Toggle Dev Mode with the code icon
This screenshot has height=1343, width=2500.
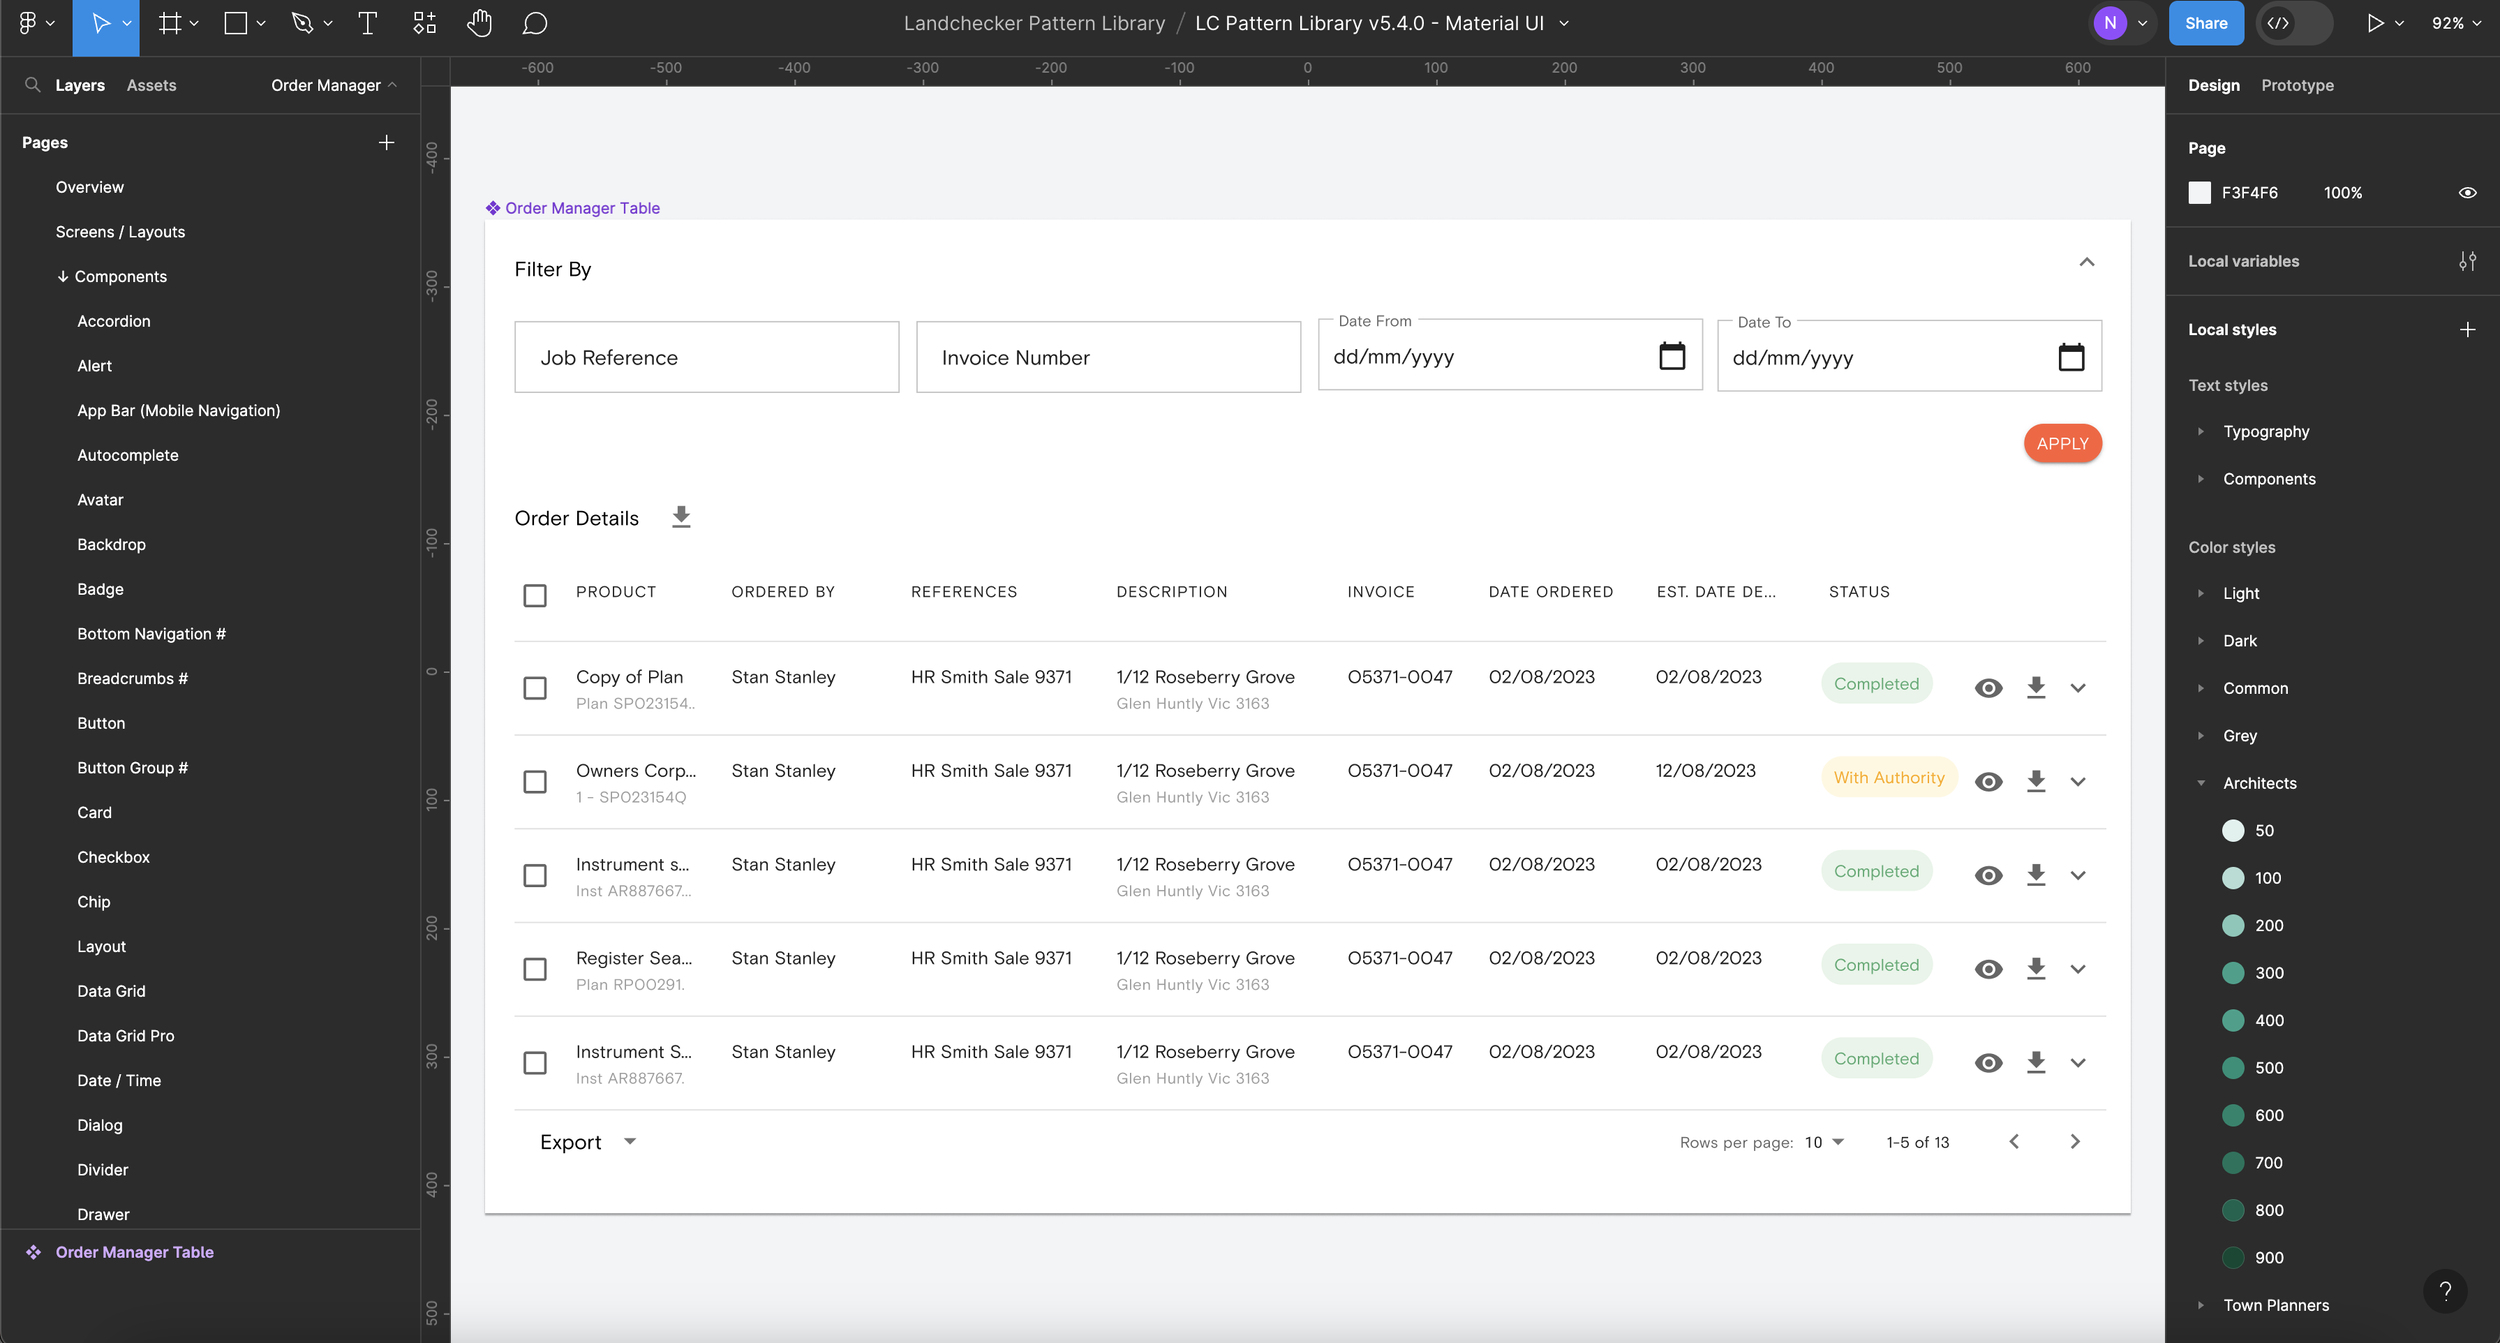tap(2280, 23)
